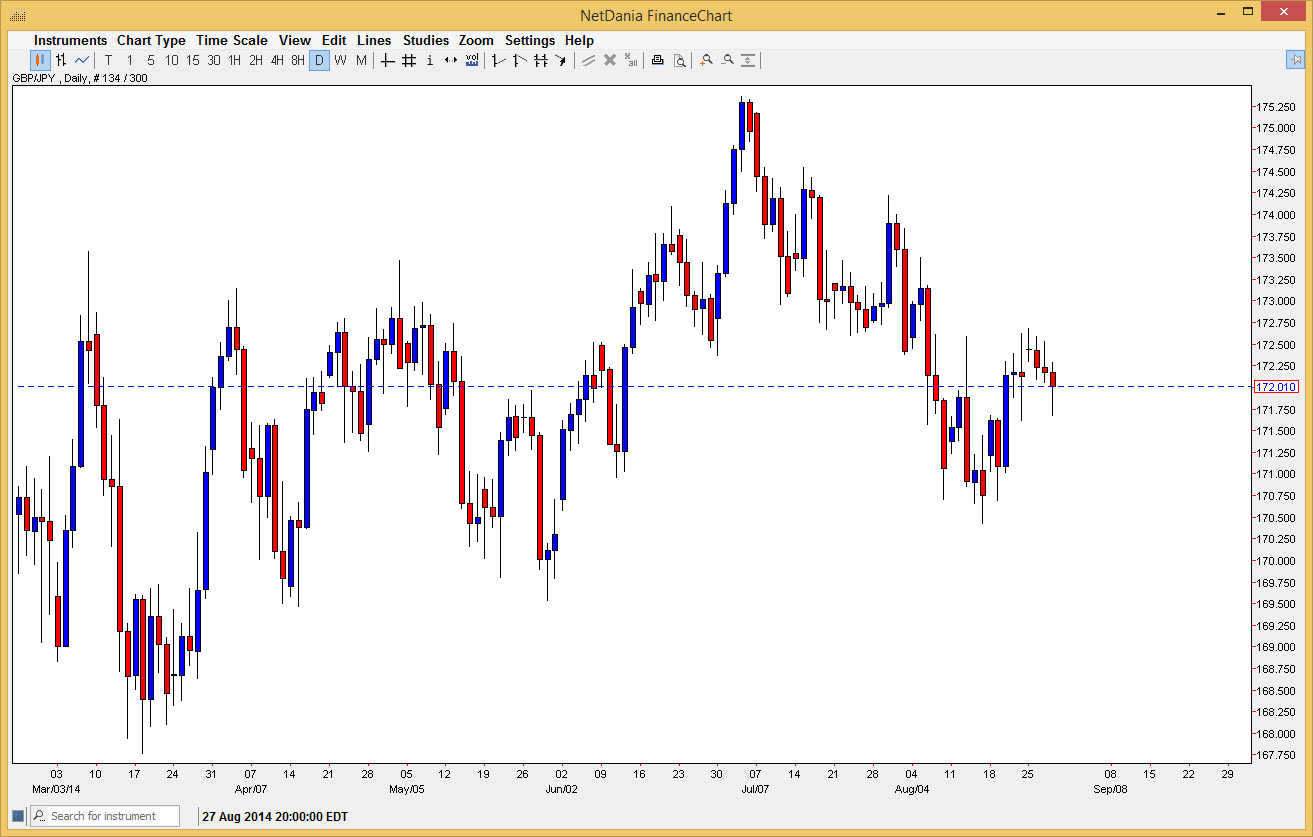Viewport: 1313px width, 837px height.
Task: Click the window grip icon at top left
Action: [x=17, y=15]
